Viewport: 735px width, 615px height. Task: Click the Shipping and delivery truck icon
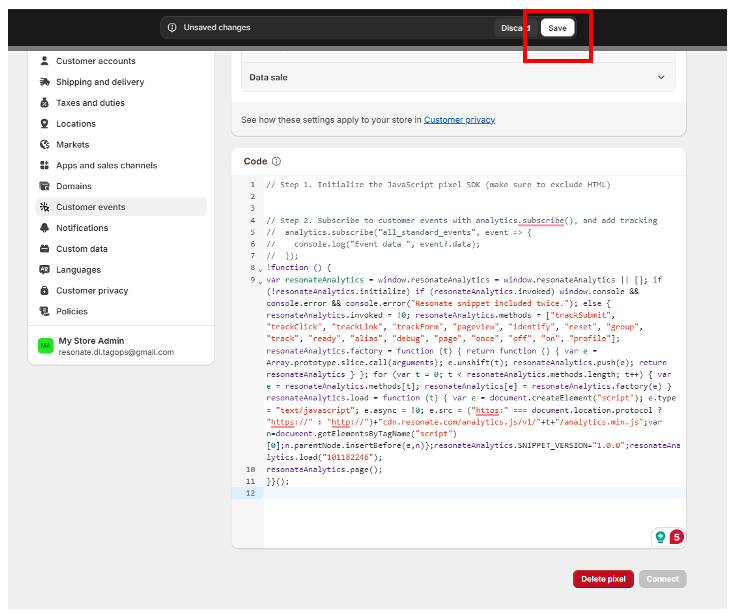click(x=45, y=82)
